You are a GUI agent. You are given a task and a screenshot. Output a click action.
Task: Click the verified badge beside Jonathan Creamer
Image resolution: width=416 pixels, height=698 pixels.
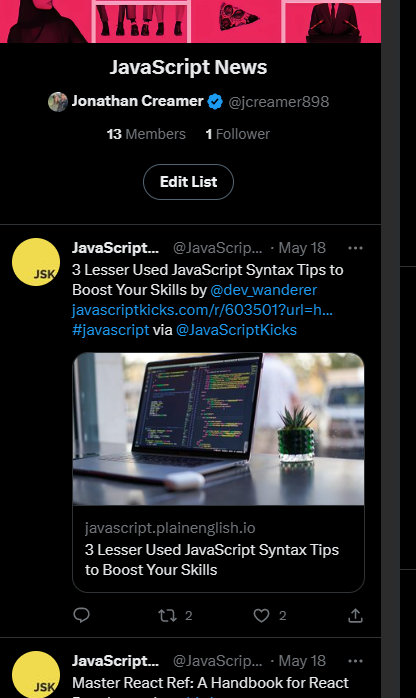215,101
